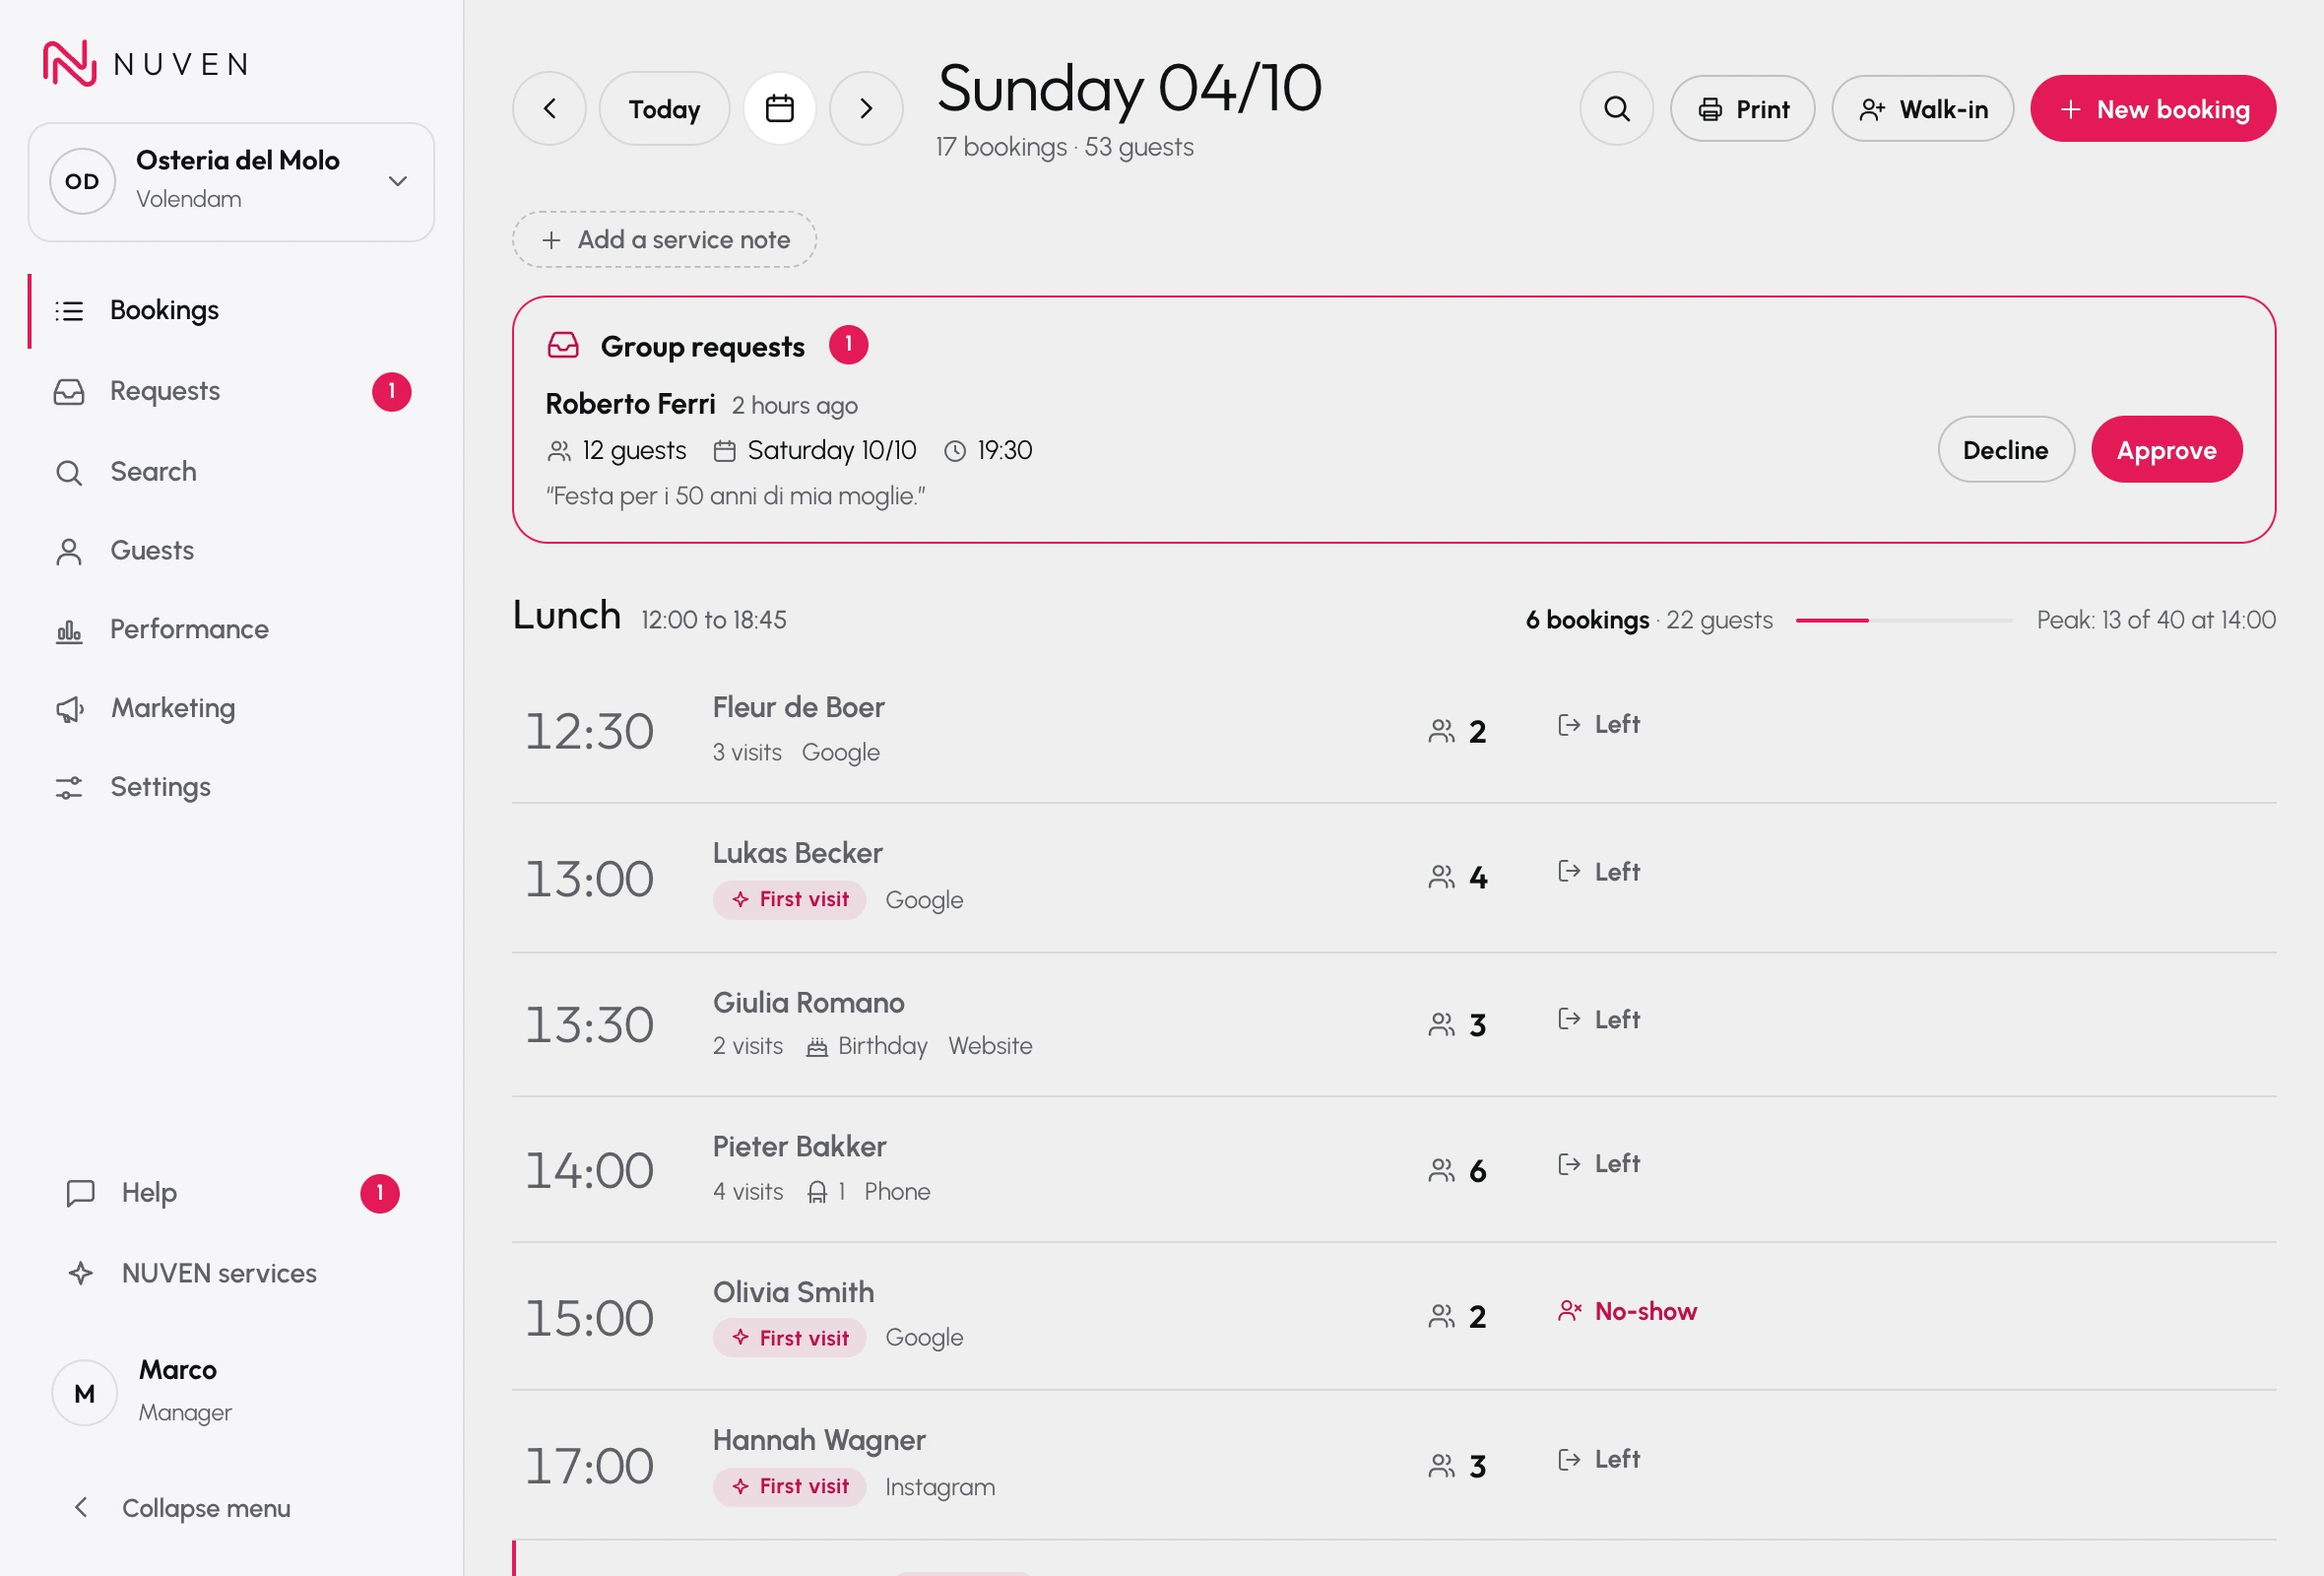Screen dimensions: 2324x1576
Task: Click the No-show icon for Olivia Smith
Action: [x=1569, y=1310]
